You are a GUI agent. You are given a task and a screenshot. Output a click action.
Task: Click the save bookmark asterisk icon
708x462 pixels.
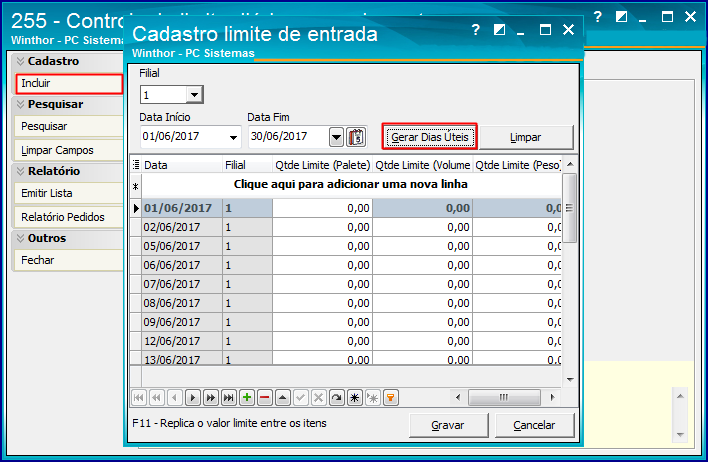[355, 398]
